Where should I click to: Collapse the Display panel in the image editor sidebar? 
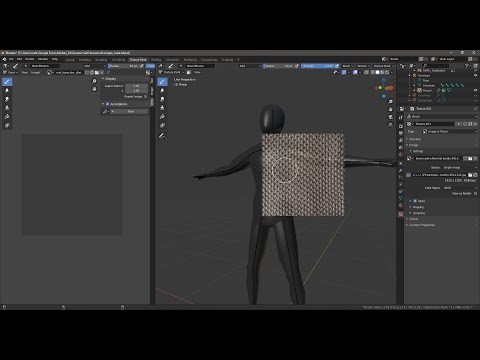pyautogui.click(x=110, y=79)
